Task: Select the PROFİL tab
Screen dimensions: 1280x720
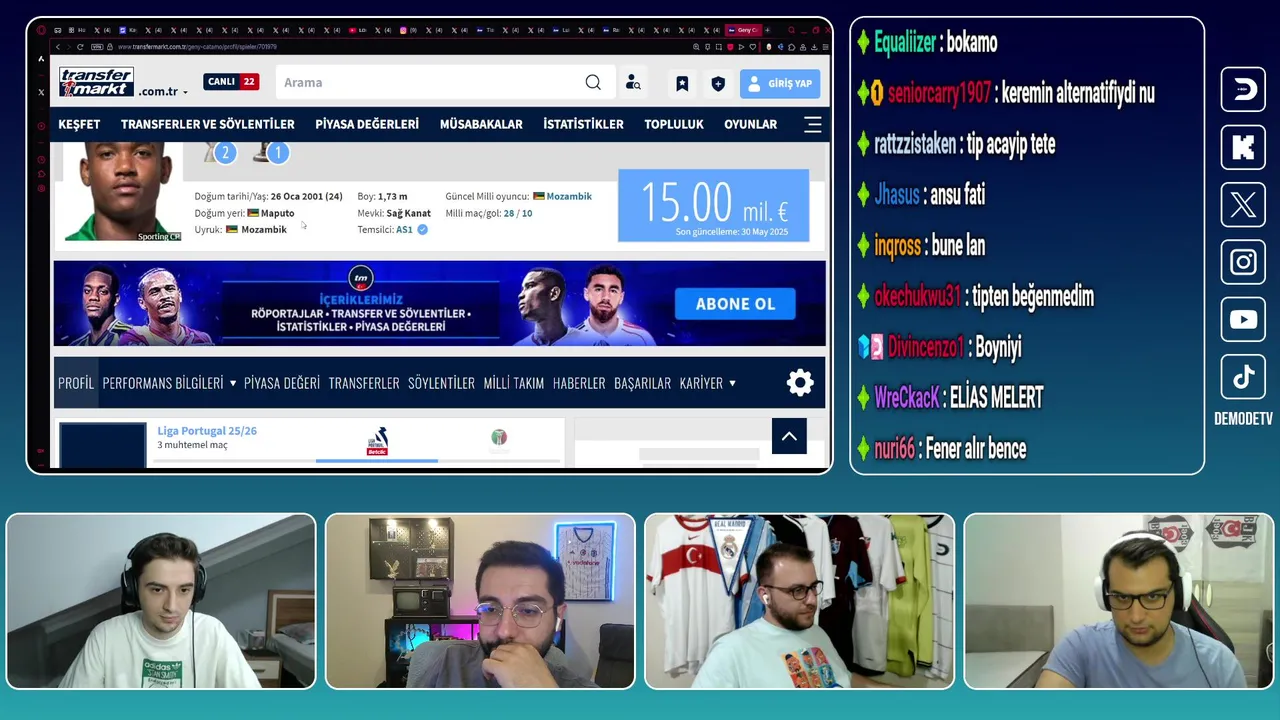Action: coord(75,383)
